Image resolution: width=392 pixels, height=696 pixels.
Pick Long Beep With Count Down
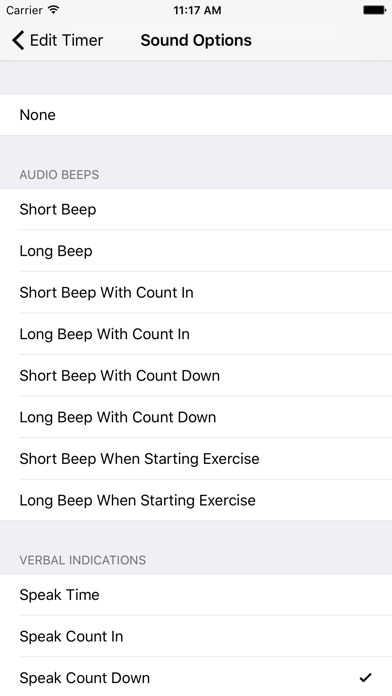[196, 417]
